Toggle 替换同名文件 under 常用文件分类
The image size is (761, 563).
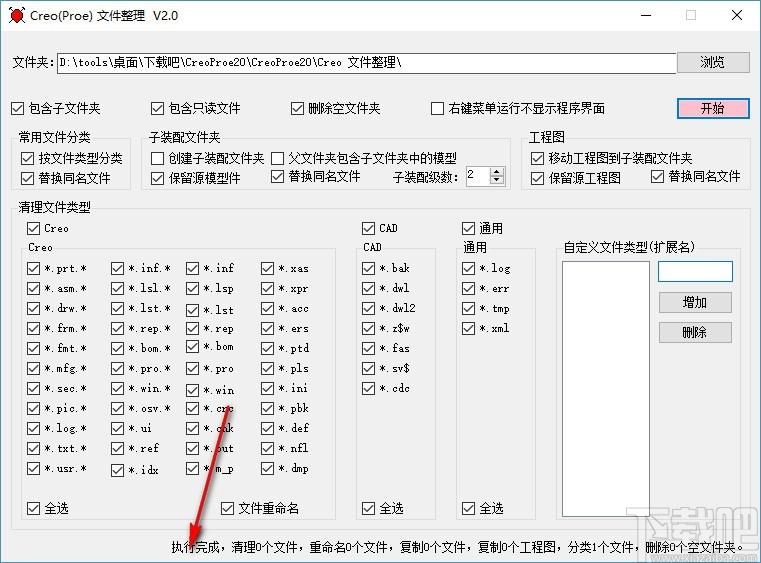[27, 178]
